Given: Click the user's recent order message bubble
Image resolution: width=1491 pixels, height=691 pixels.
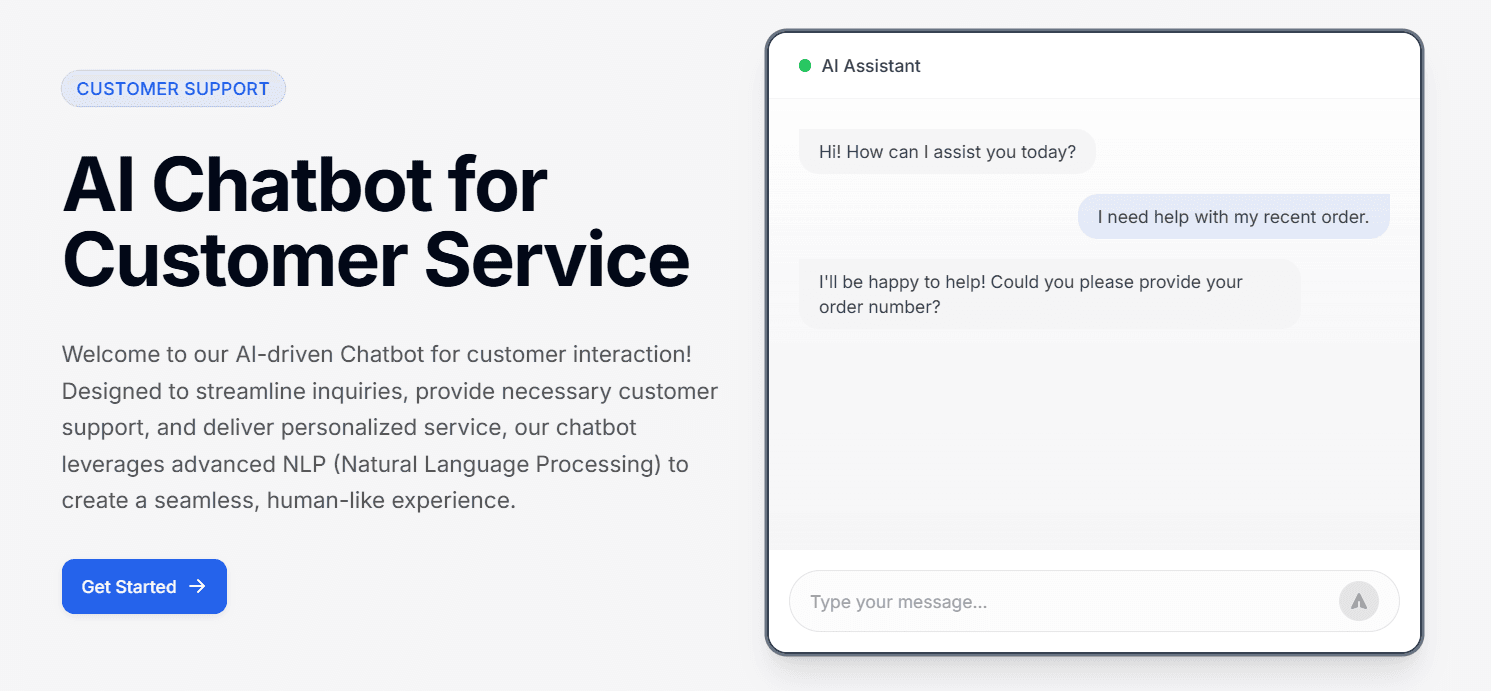Looking at the screenshot, I should [x=1233, y=216].
